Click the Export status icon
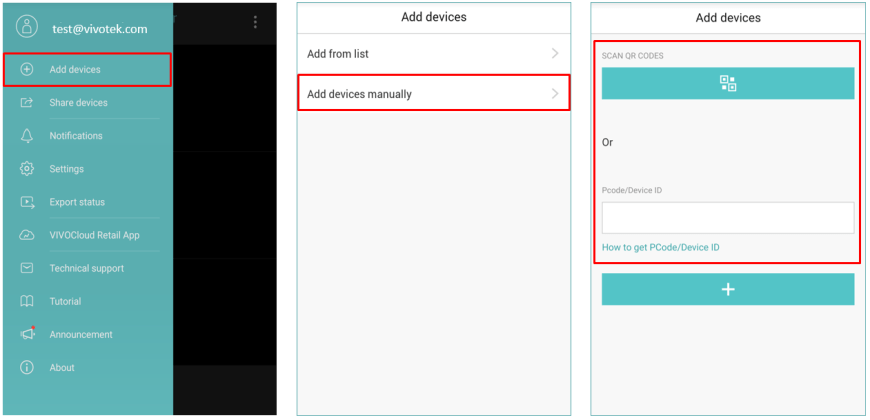 (x=27, y=202)
